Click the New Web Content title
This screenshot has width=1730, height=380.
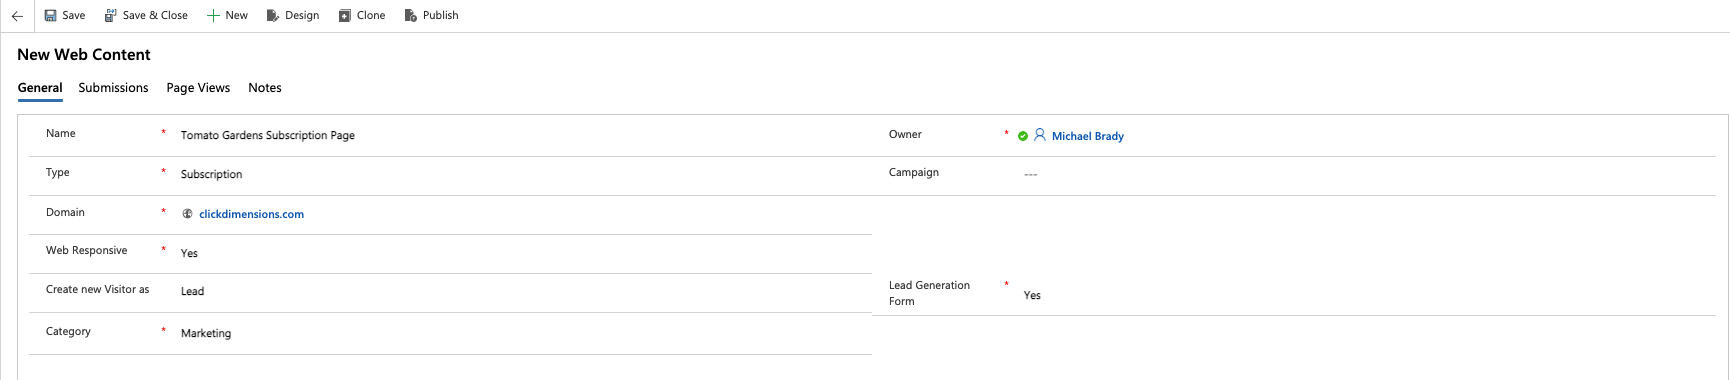(84, 55)
